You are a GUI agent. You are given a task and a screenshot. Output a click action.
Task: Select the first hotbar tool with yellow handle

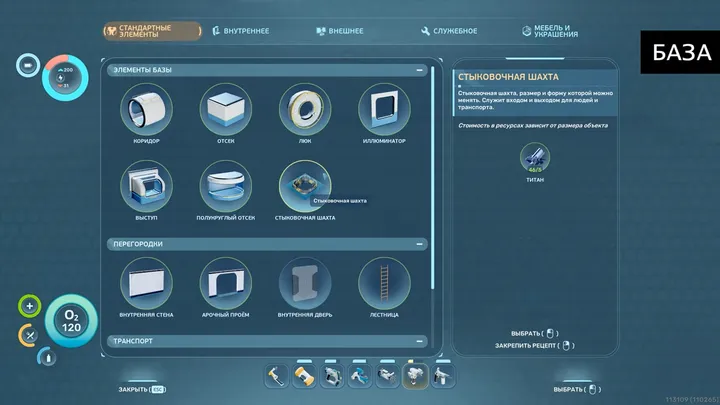(276, 376)
